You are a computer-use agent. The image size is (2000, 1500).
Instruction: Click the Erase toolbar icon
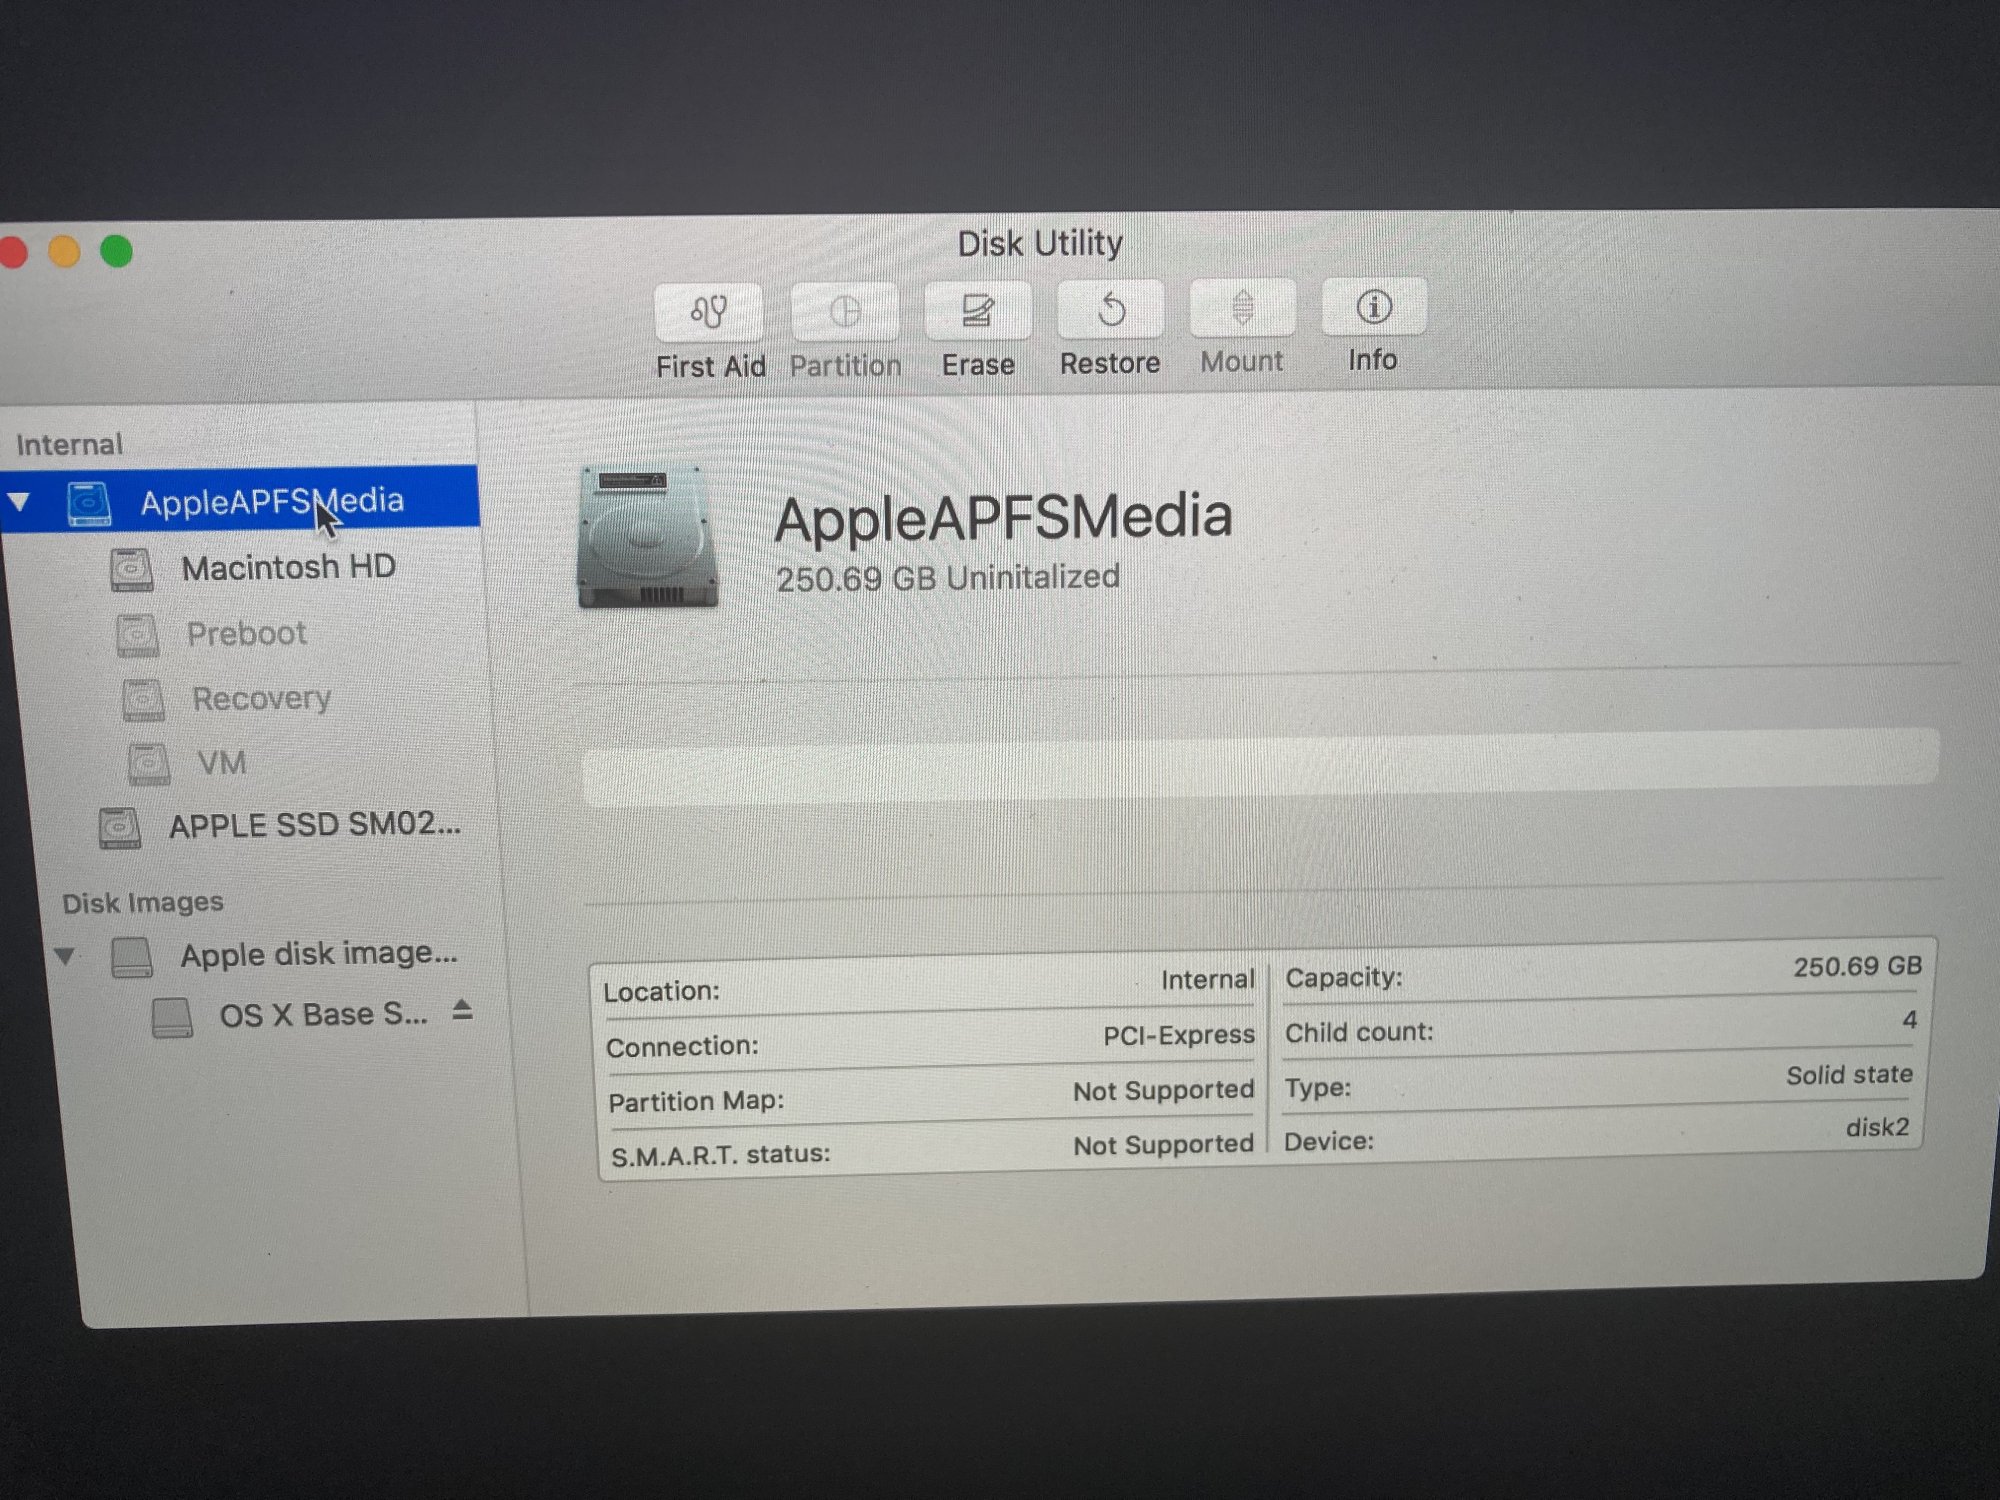pos(978,310)
